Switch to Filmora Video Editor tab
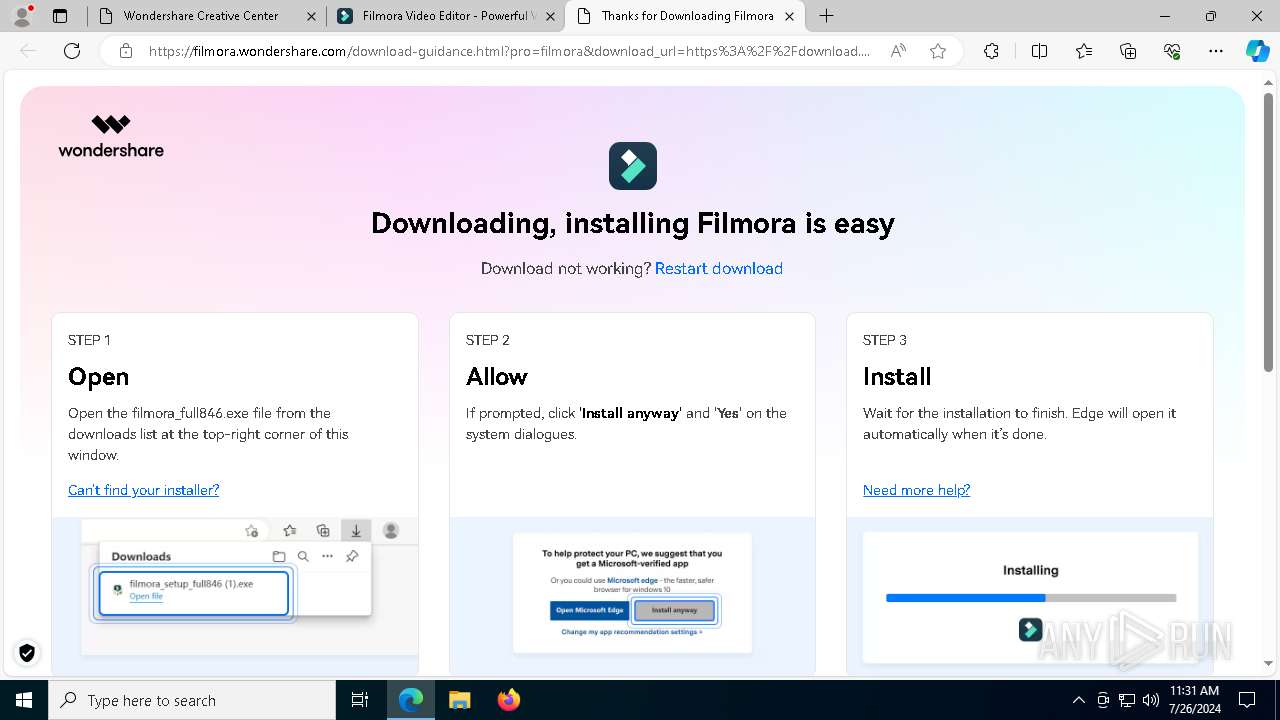Image resolution: width=1280 pixels, height=720 pixels. (445, 16)
